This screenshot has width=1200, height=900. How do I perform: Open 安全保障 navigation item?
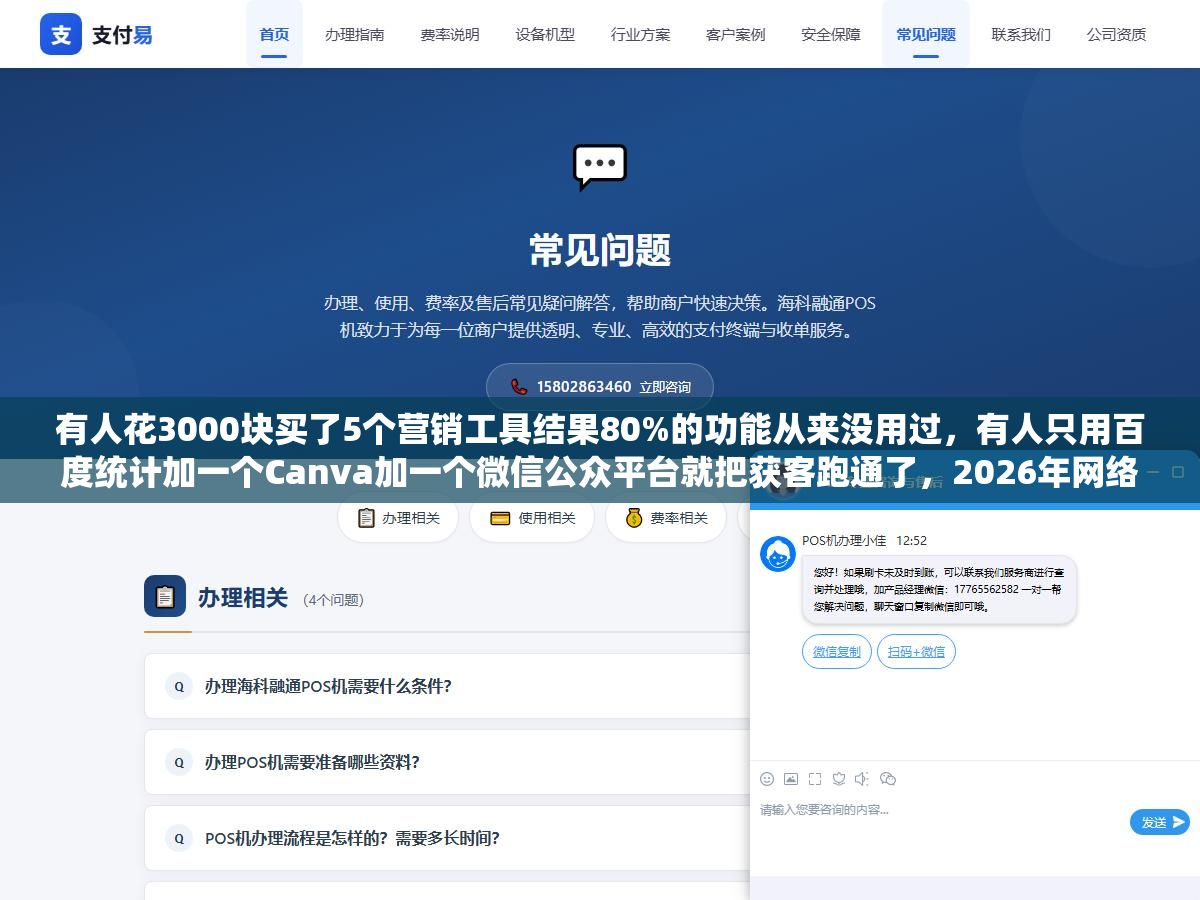(x=831, y=34)
